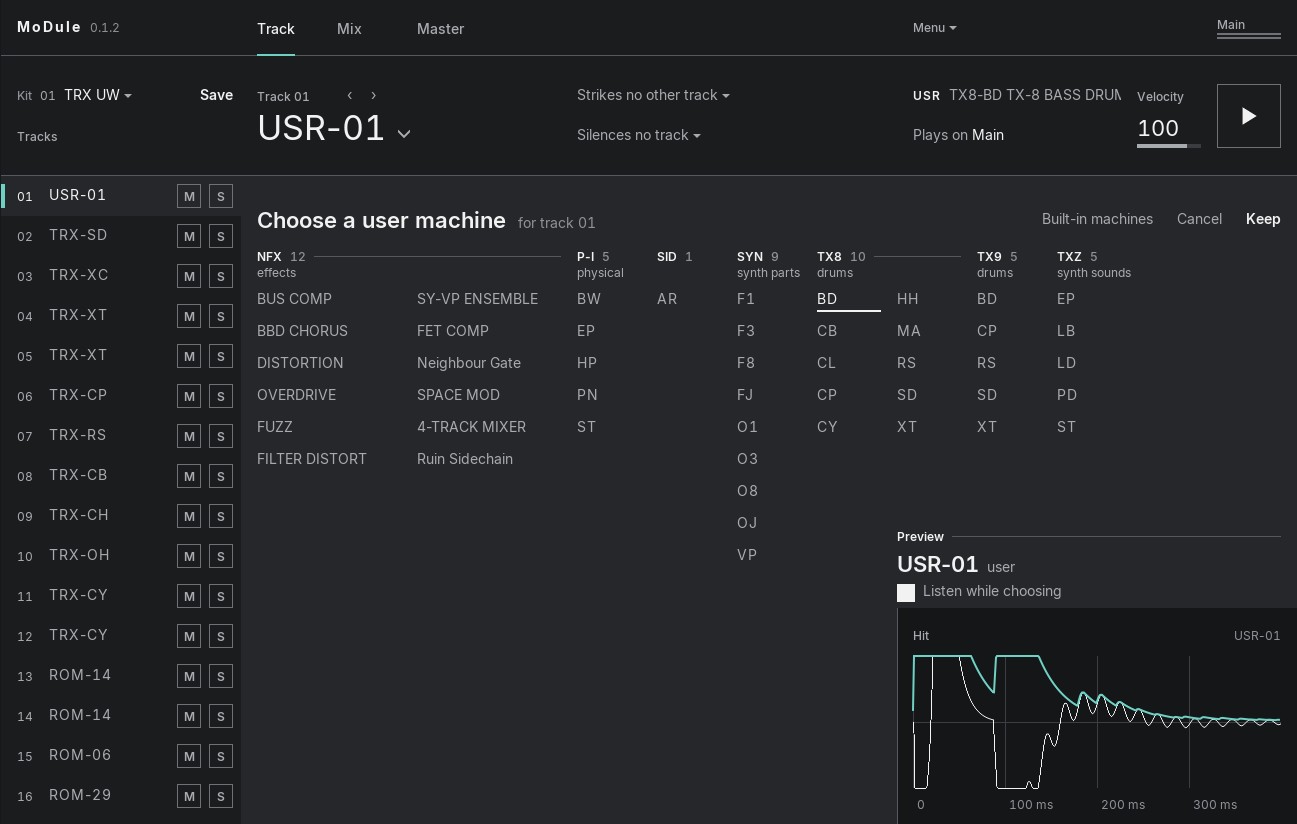Open the Kit TRX UW dropdown
1297x824 pixels.
[98, 95]
